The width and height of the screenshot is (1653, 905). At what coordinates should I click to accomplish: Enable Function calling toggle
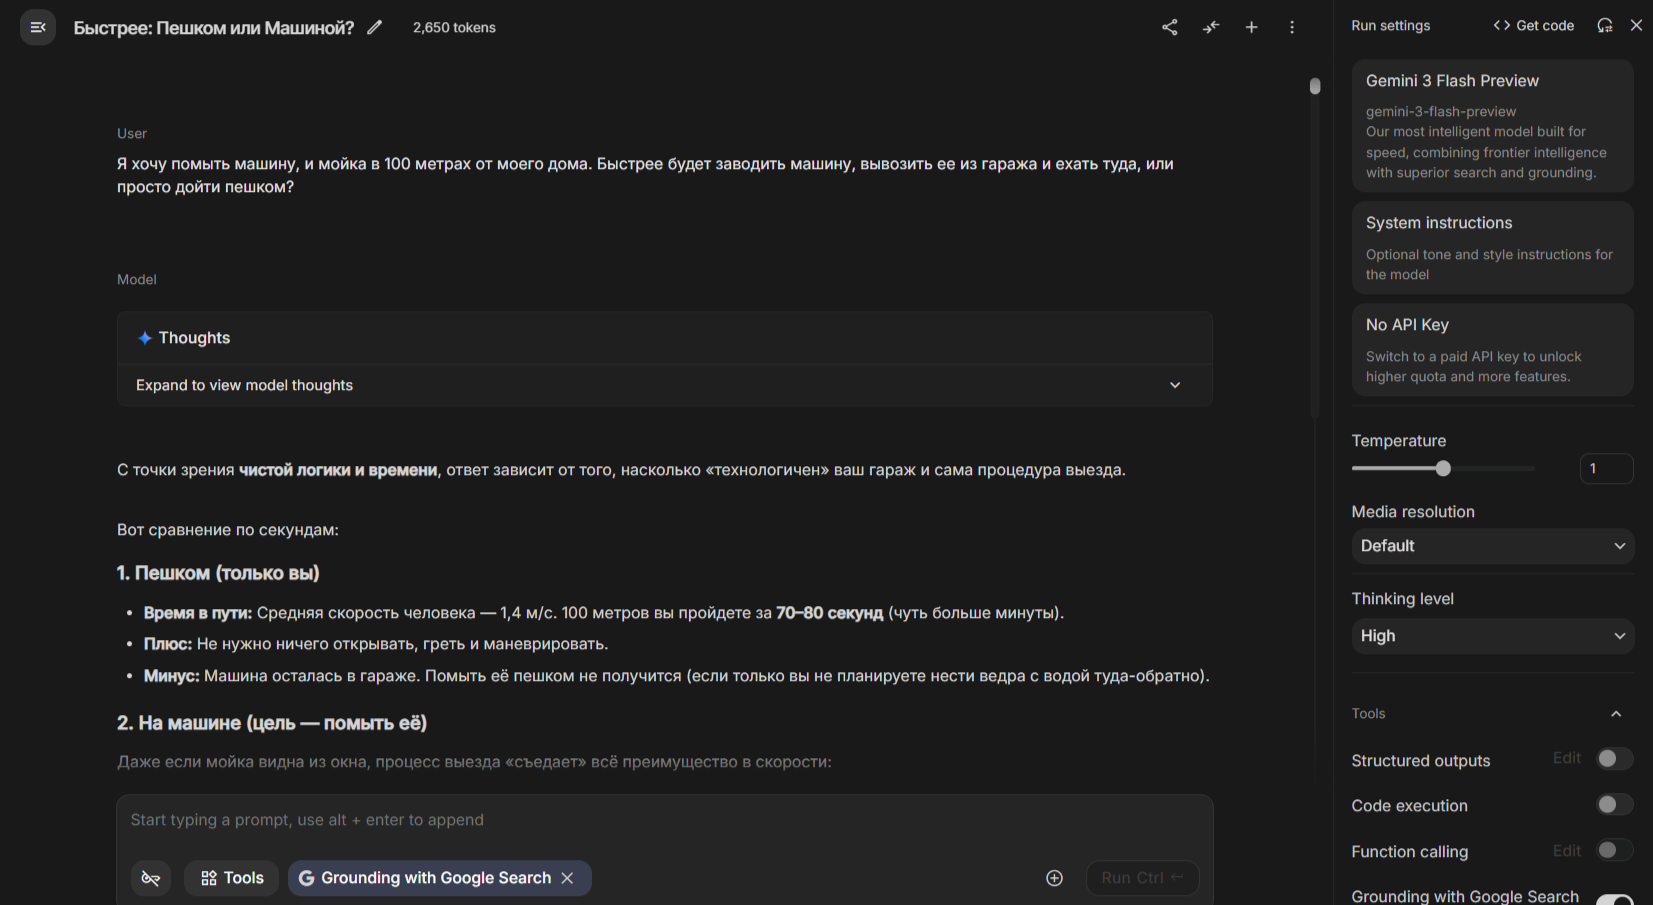tap(1613, 850)
